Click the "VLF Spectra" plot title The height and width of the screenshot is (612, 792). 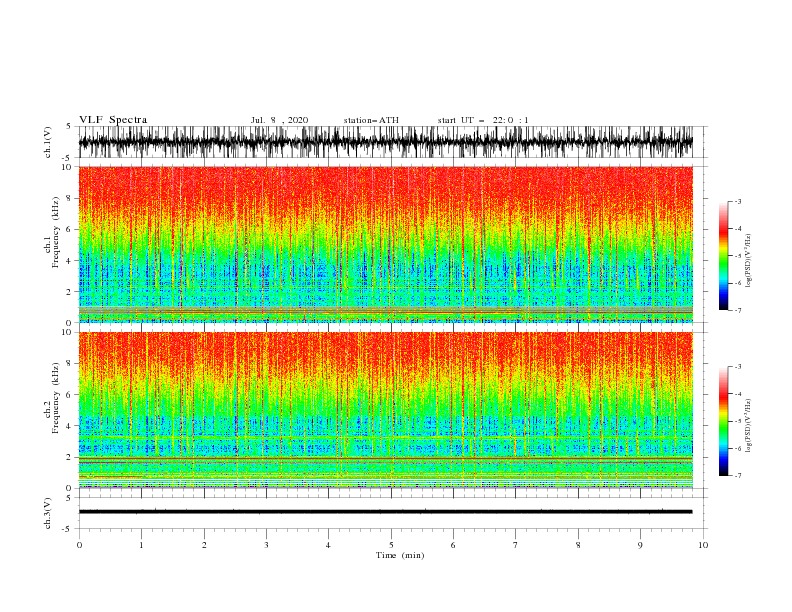pyautogui.click(x=113, y=120)
